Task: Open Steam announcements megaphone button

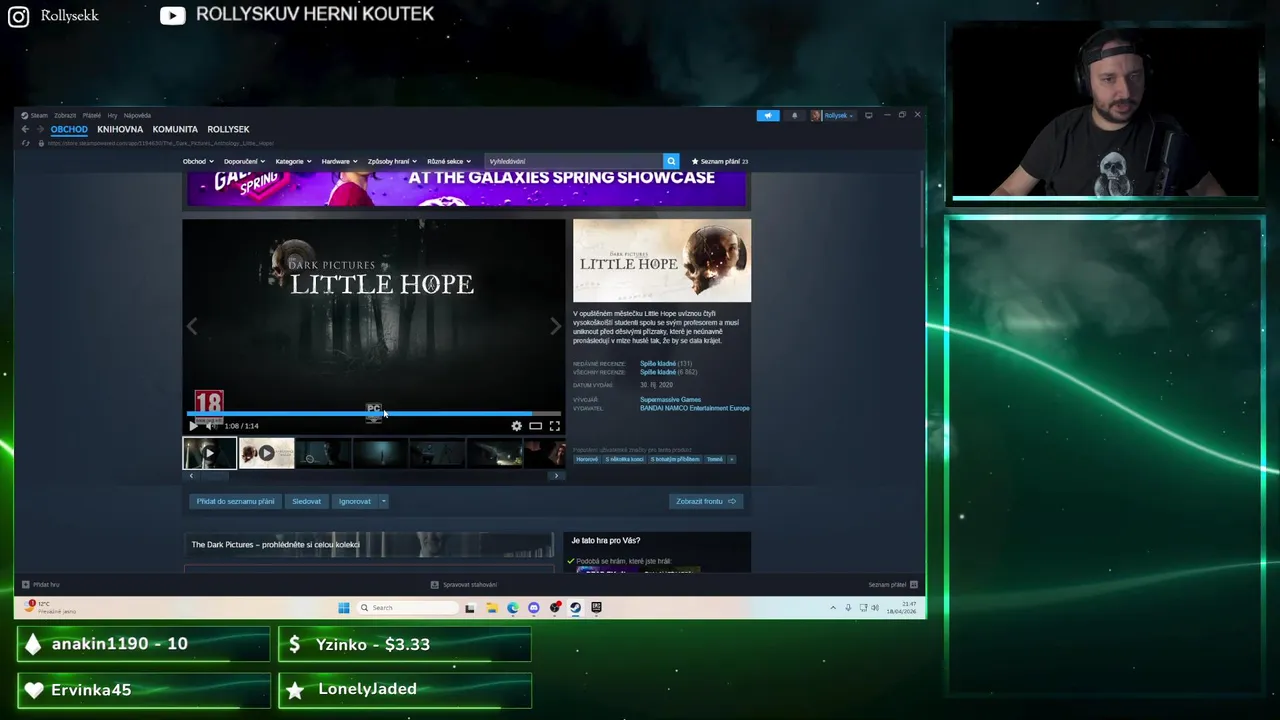Action: (x=768, y=115)
